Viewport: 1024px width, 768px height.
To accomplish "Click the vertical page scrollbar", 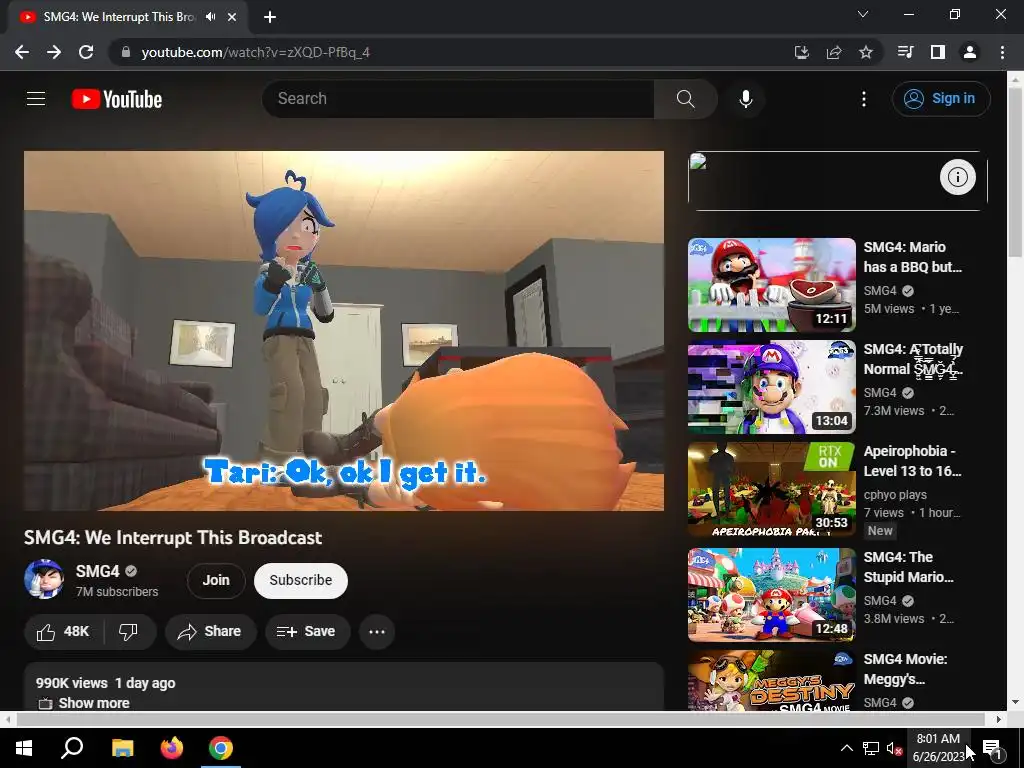I will tap(1015, 174).
